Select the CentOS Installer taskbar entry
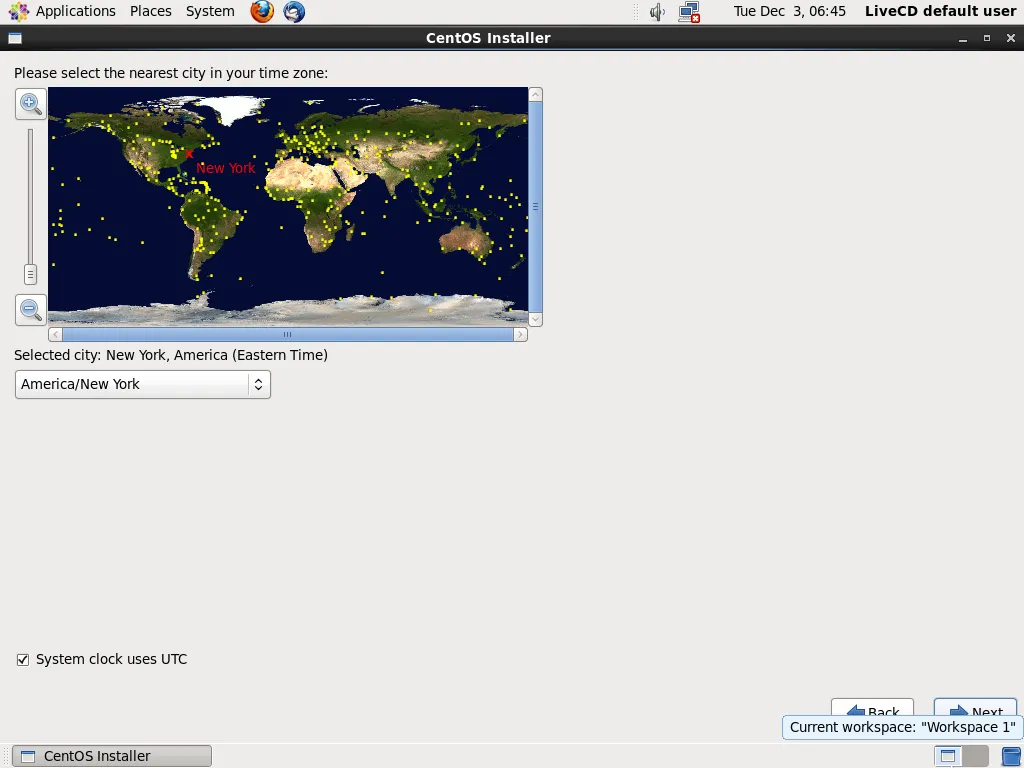 pyautogui.click(x=112, y=756)
